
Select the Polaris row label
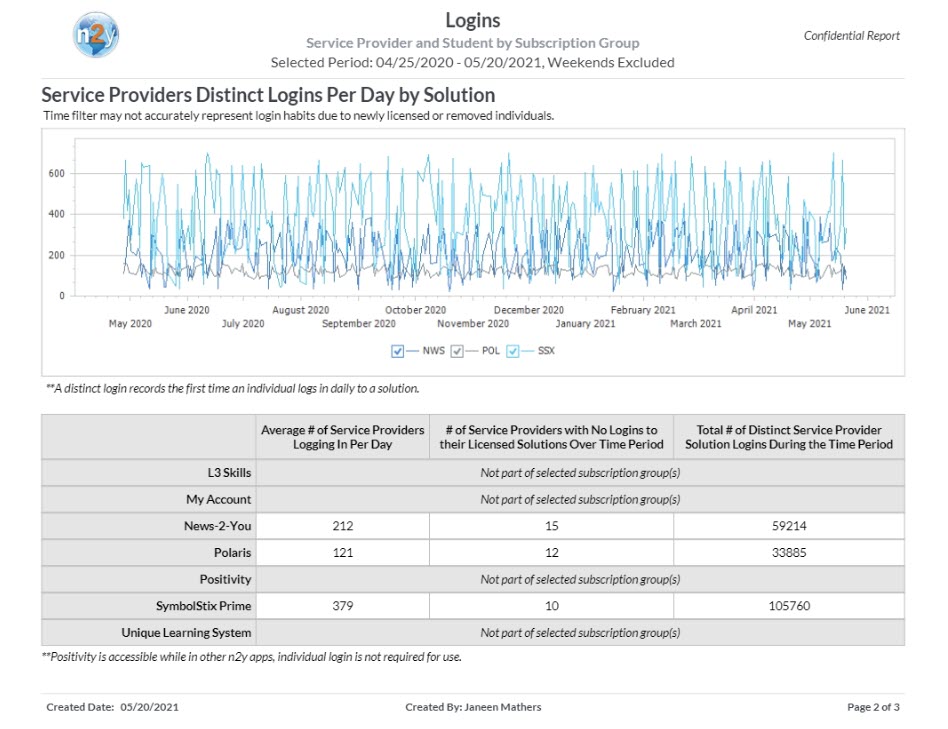[232, 552]
